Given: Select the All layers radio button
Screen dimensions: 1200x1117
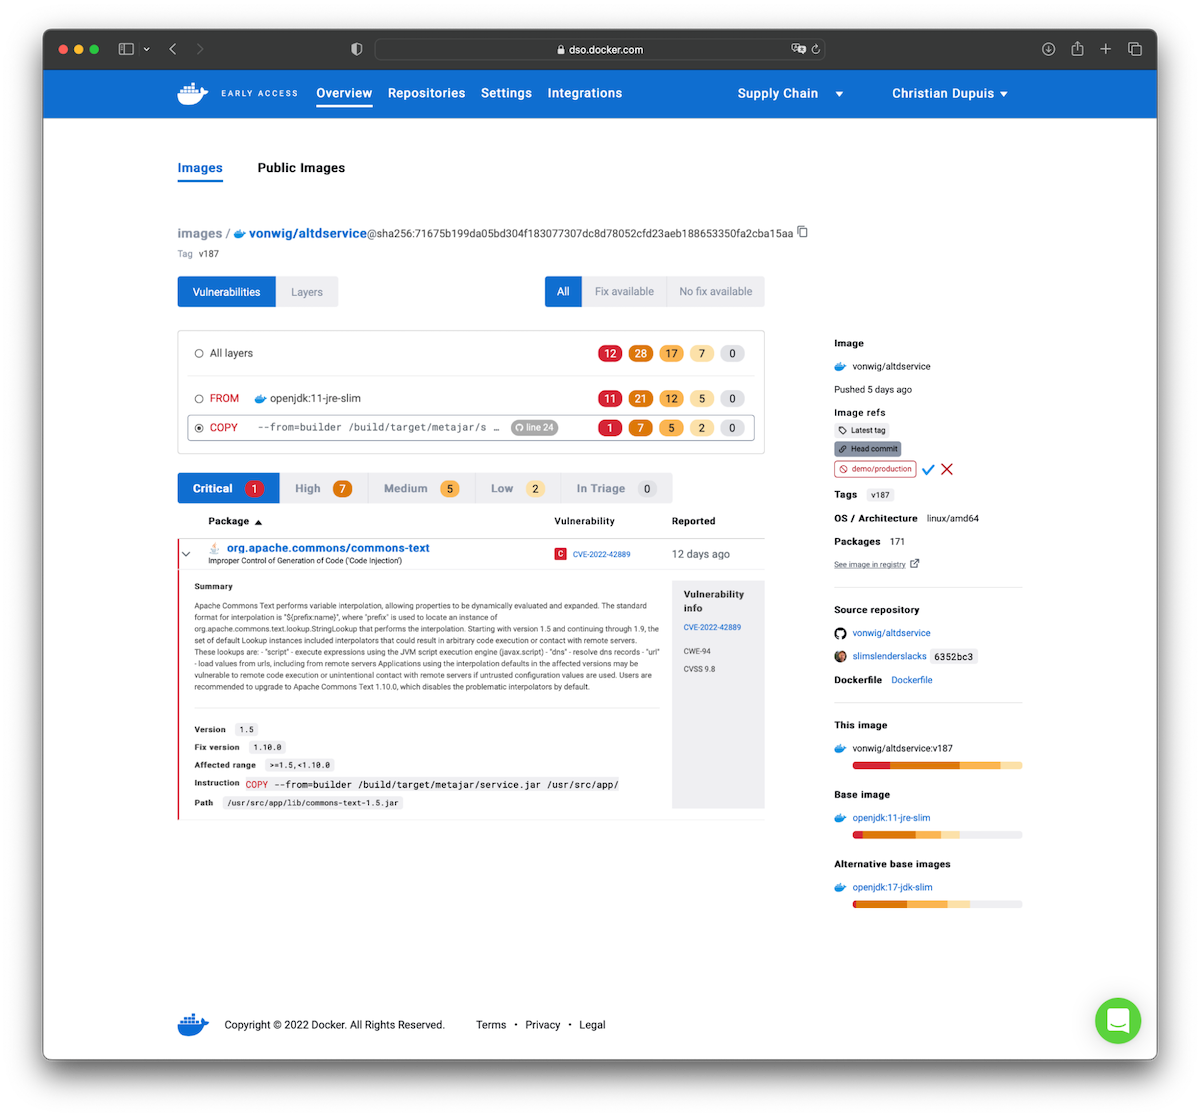Looking at the screenshot, I should [199, 354].
